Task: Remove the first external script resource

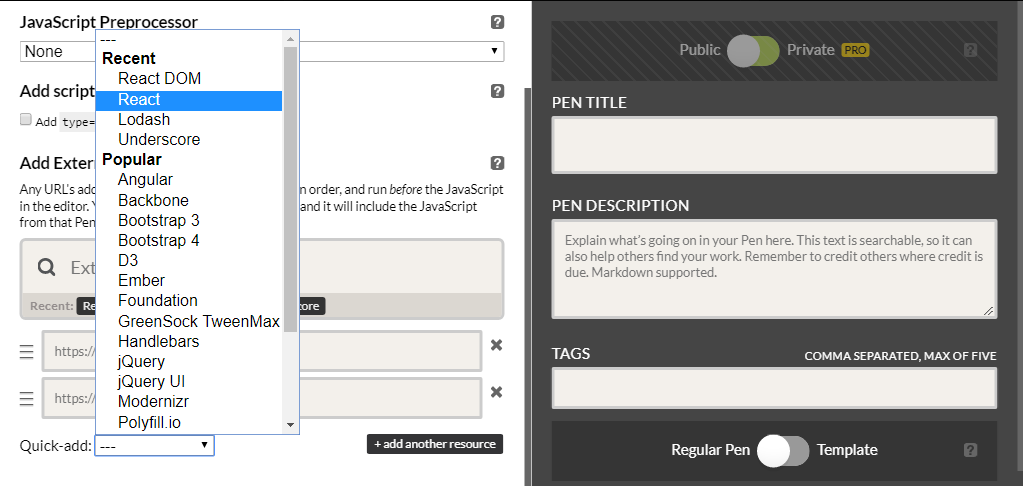Action: point(496,345)
